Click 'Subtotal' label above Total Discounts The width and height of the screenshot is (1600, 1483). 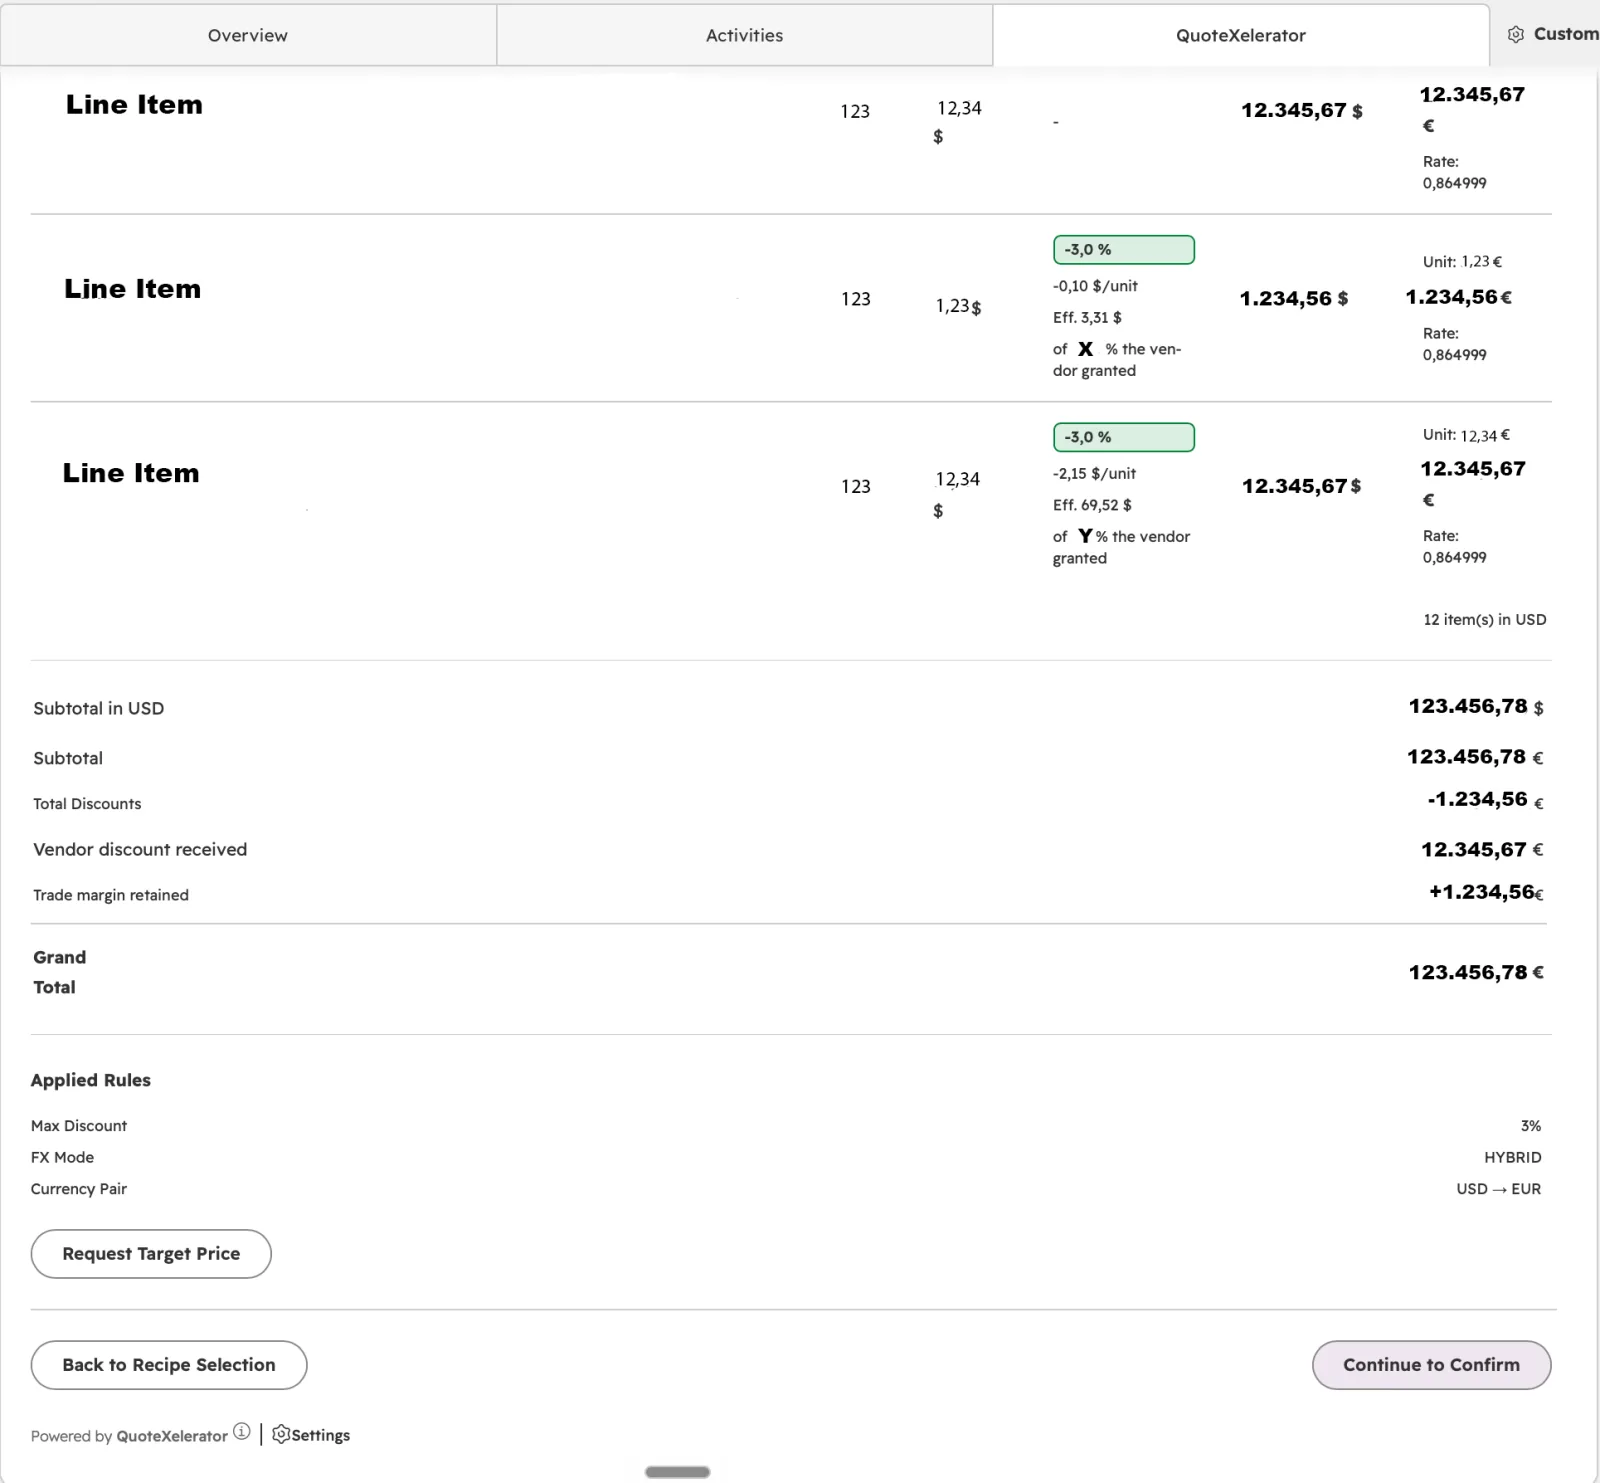[x=68, y=758]
